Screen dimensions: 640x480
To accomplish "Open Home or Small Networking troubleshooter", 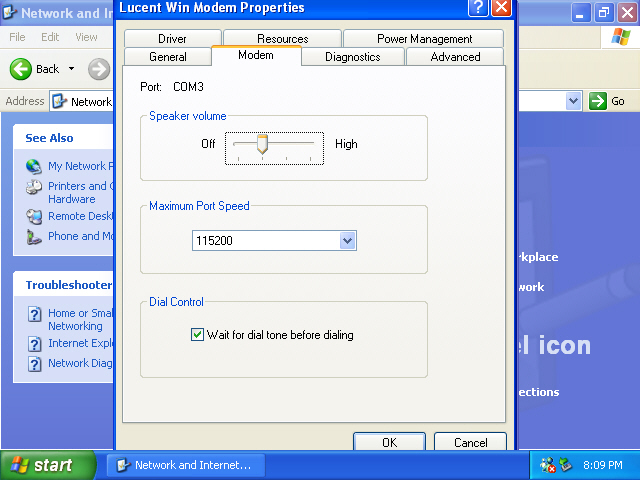I will click(x=81, y=320).
